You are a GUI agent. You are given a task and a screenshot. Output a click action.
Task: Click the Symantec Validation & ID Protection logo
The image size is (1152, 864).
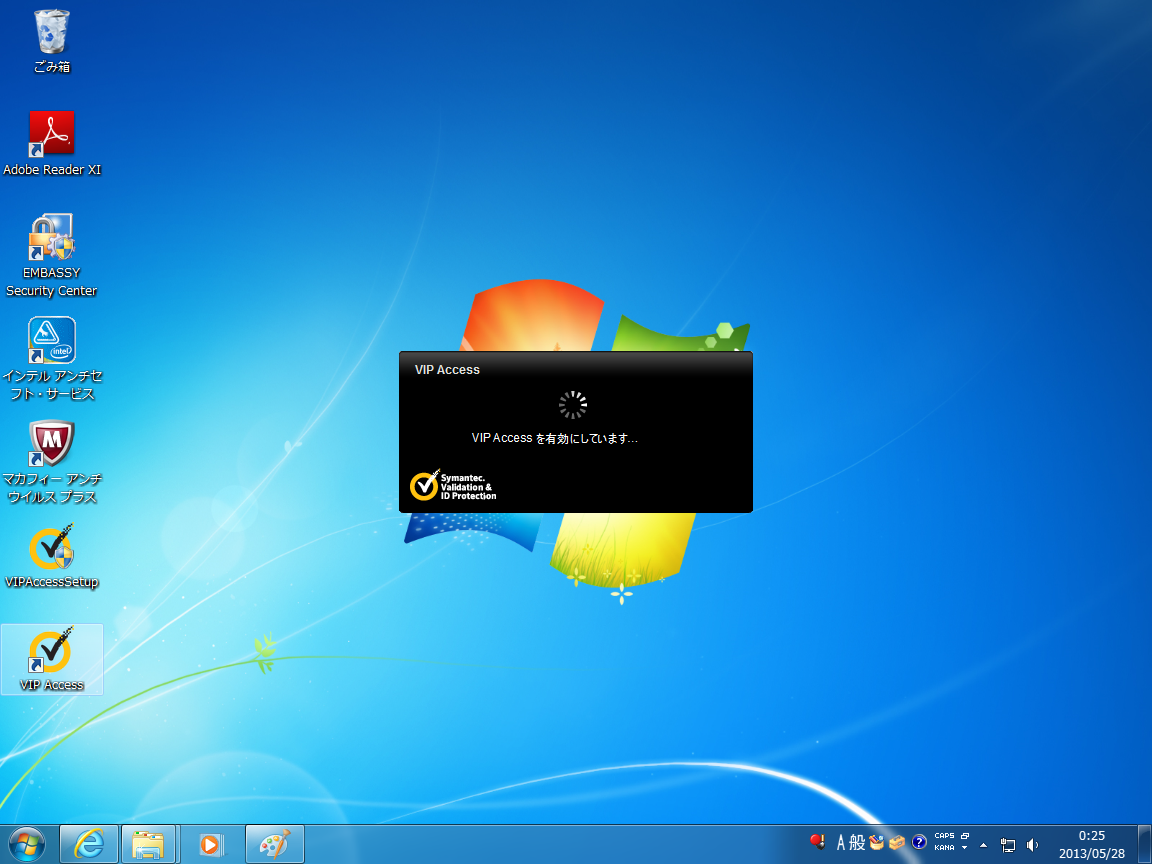[453, 485]
